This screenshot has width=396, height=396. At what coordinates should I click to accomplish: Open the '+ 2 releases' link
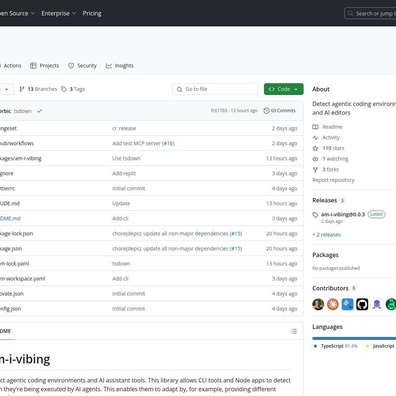point(326,235)
